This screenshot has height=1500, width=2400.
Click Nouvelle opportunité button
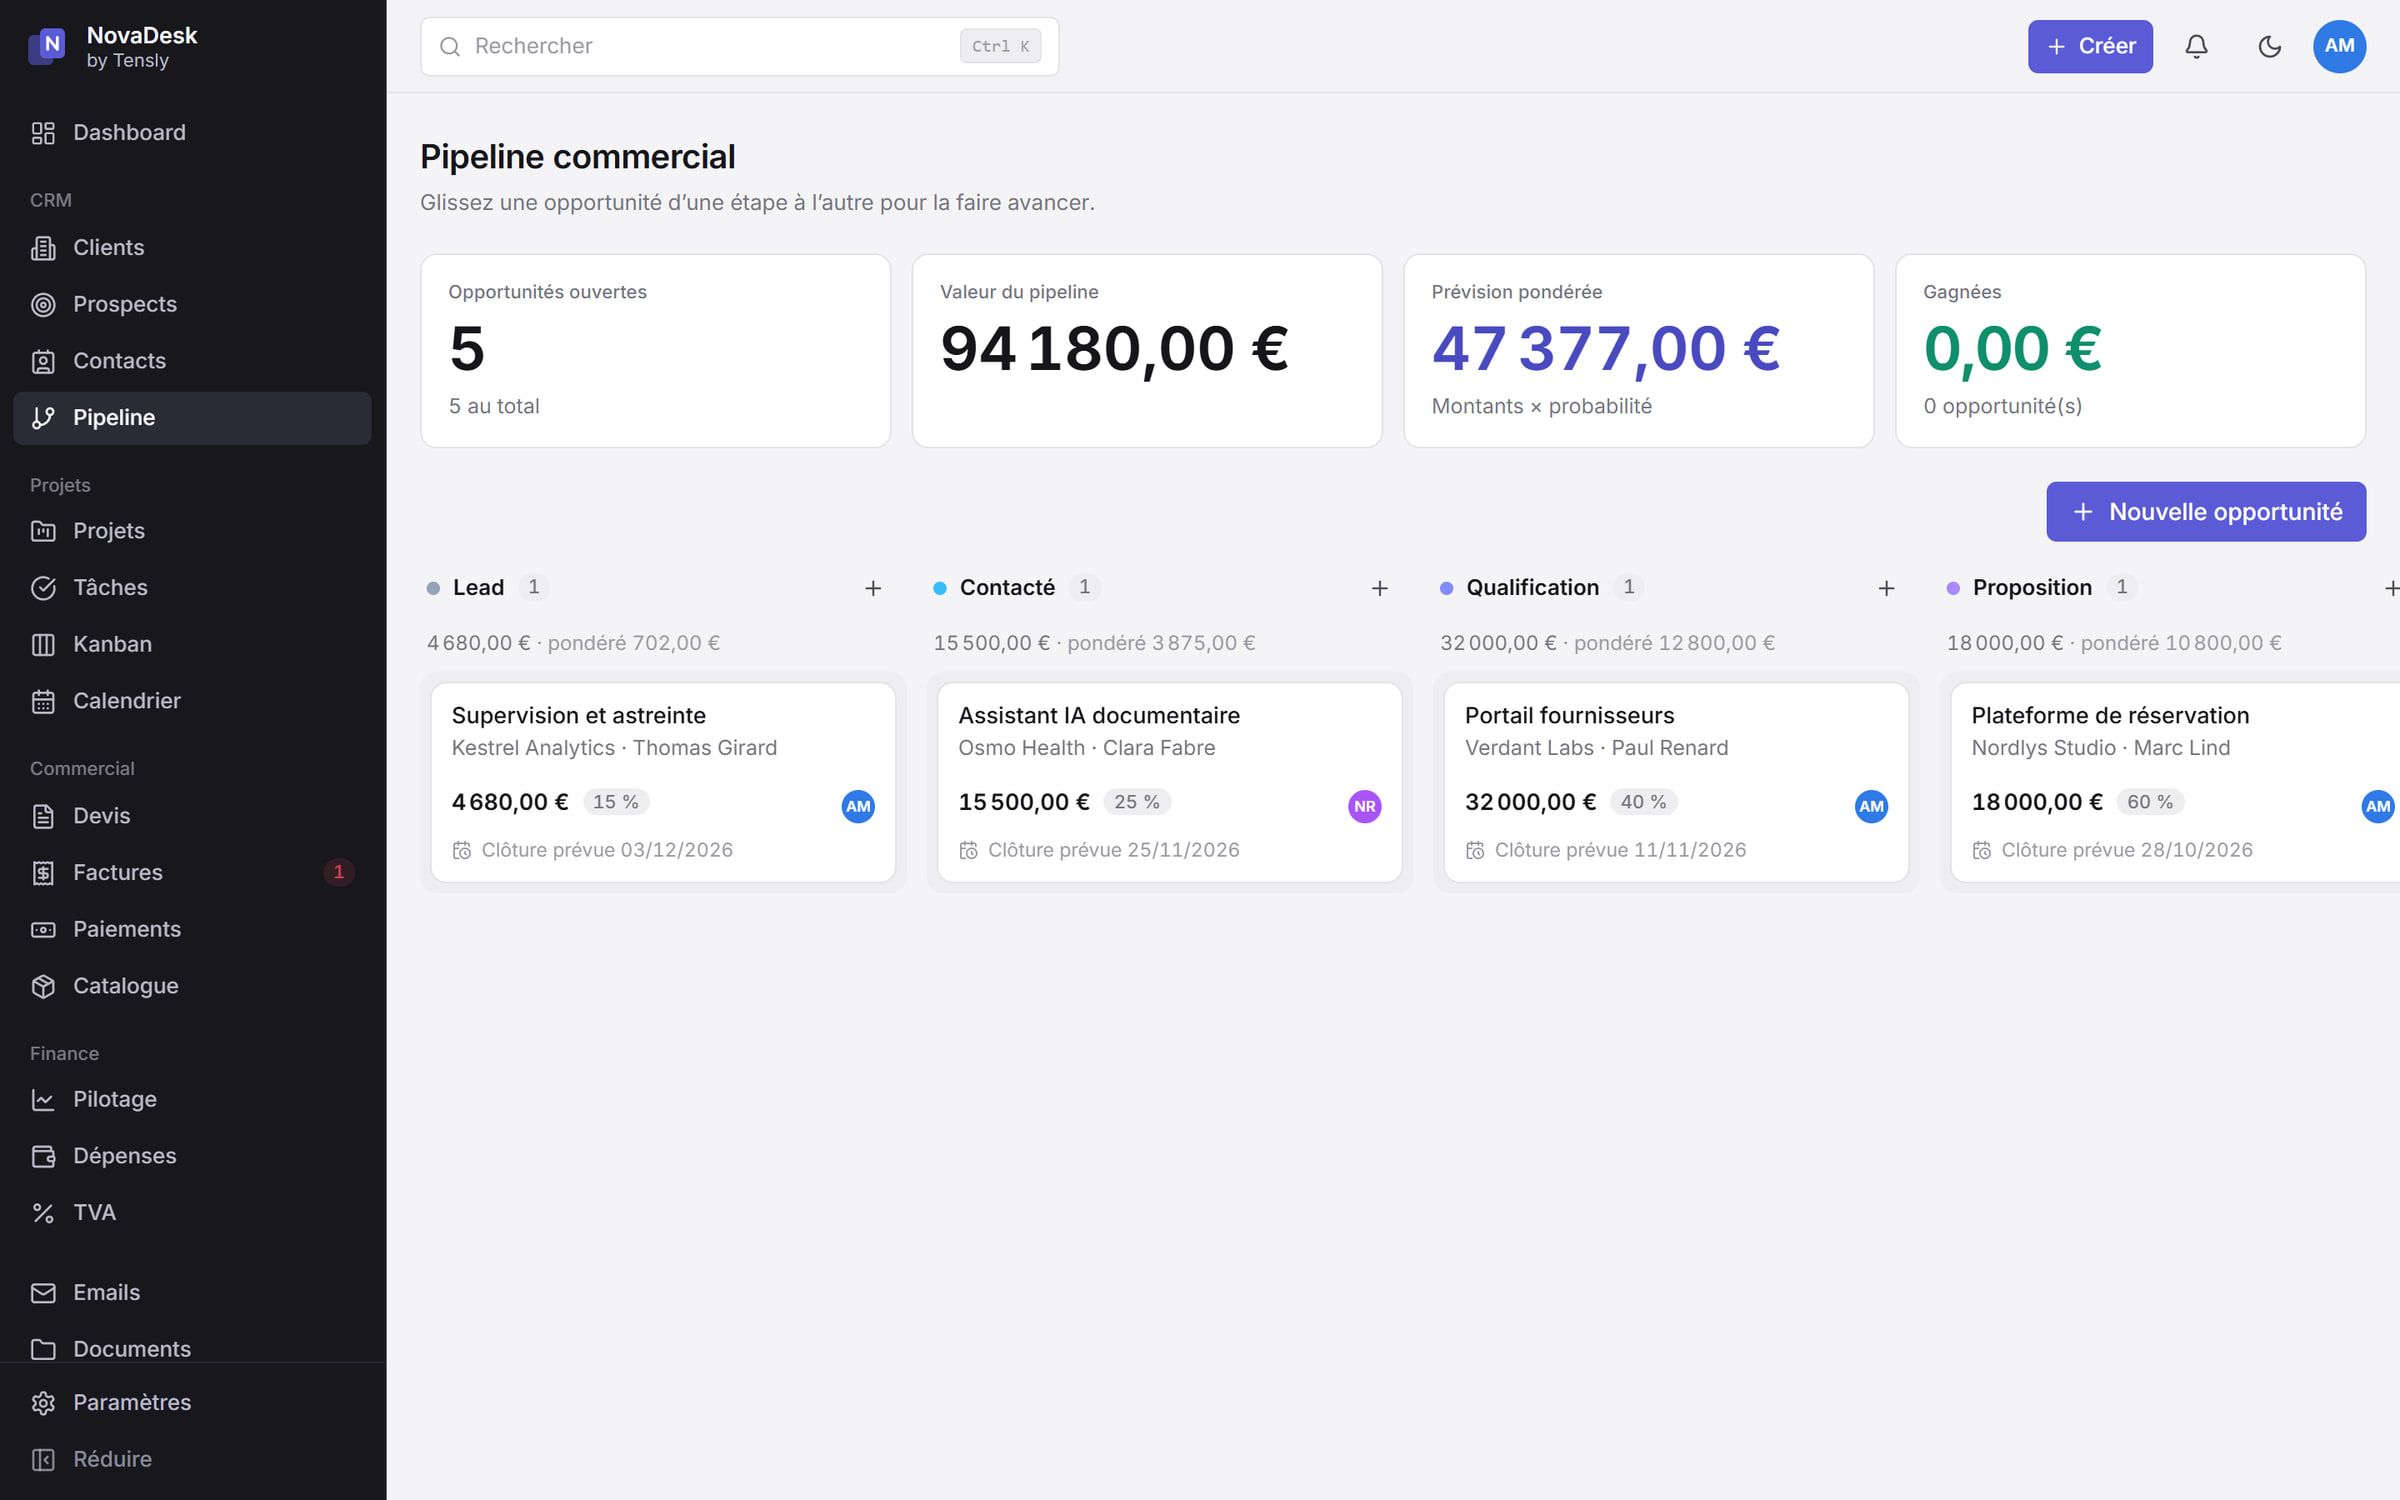click(2206, 512)
